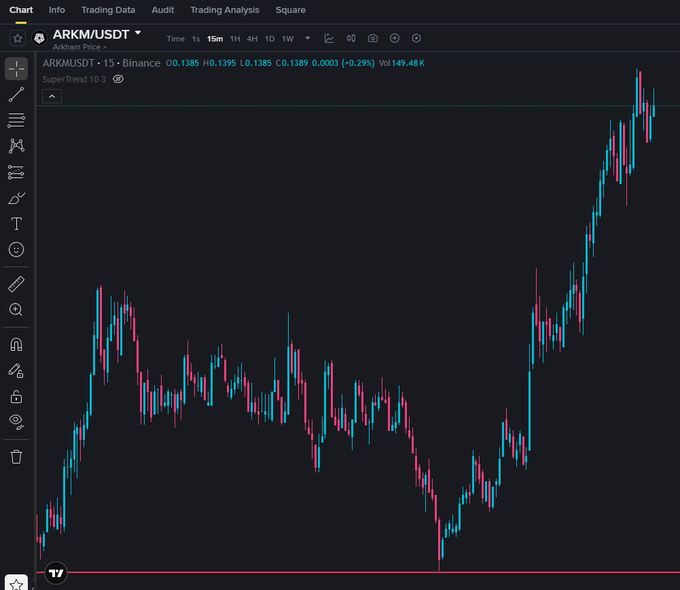
Task: Open the Info tab
Action: [x=57, y=10]
